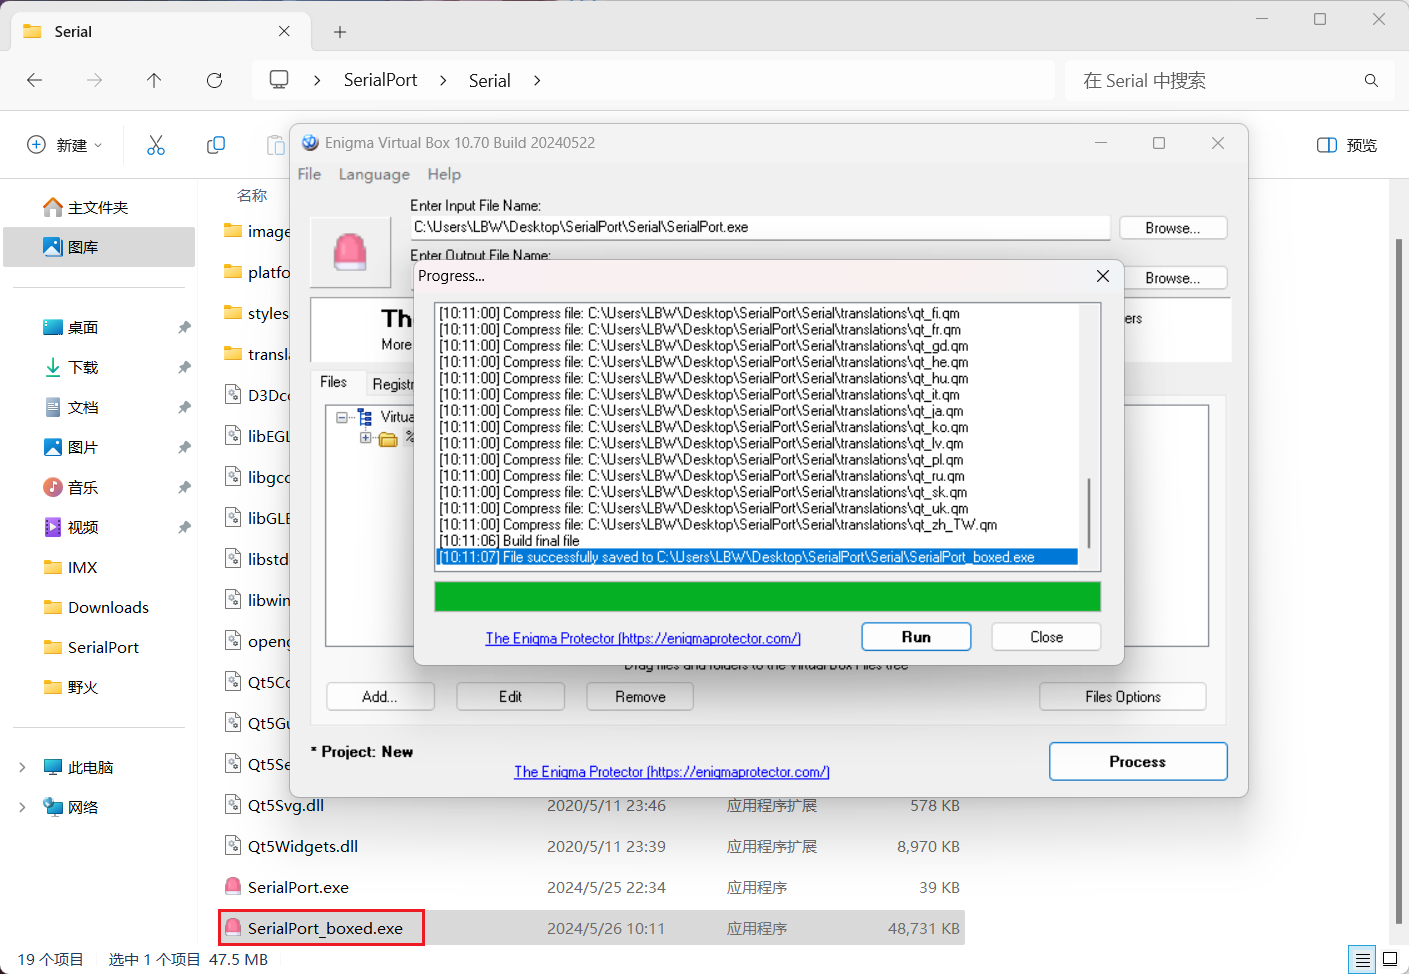Image resolution: width=1409 pixels, height=974 pixels.
Task: Click the This PC monitor icon in address bar
Action: coord(279,79)
